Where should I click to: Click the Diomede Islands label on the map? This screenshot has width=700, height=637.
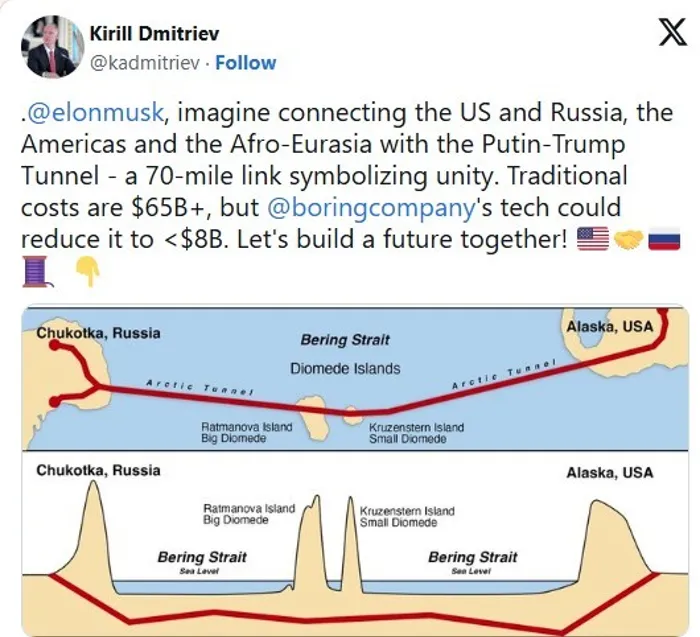coord(345,368)
